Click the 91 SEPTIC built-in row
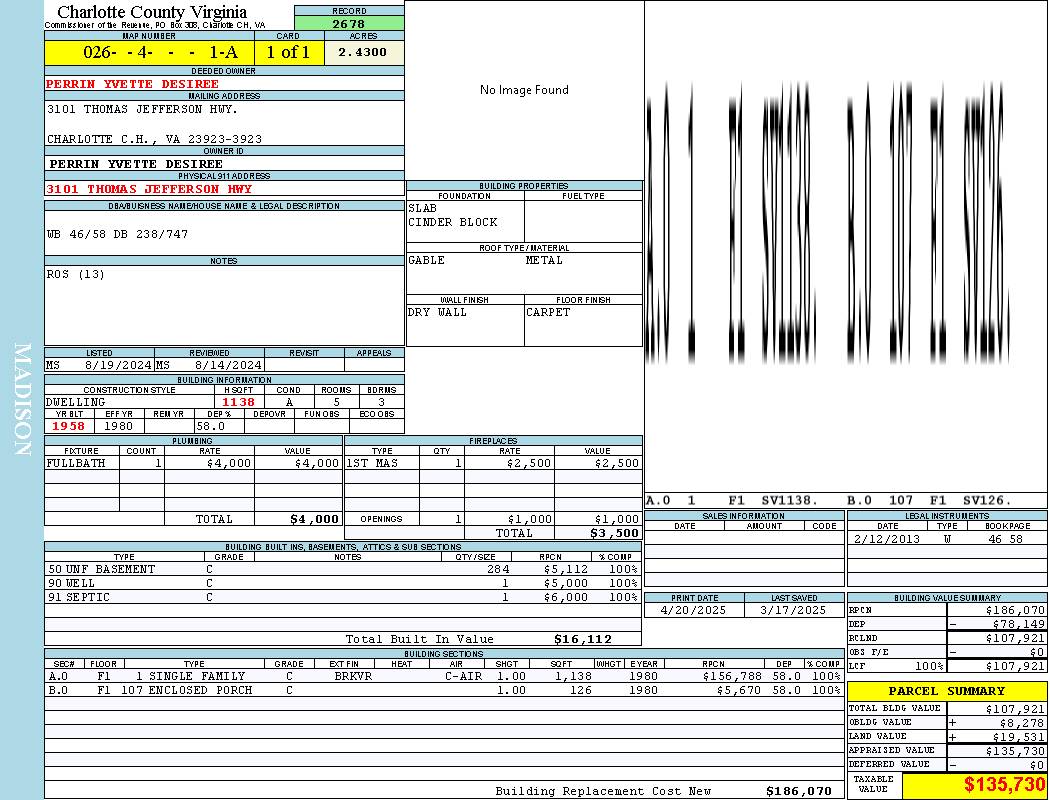Viewport: 1050px width, 800px height. 343,597
